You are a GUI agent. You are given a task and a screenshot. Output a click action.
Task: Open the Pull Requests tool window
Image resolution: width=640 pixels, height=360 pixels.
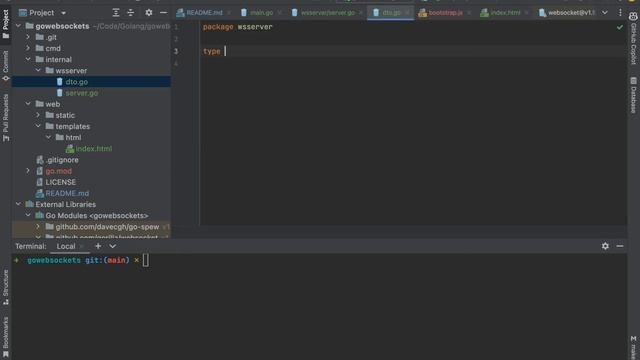point(6,118)
